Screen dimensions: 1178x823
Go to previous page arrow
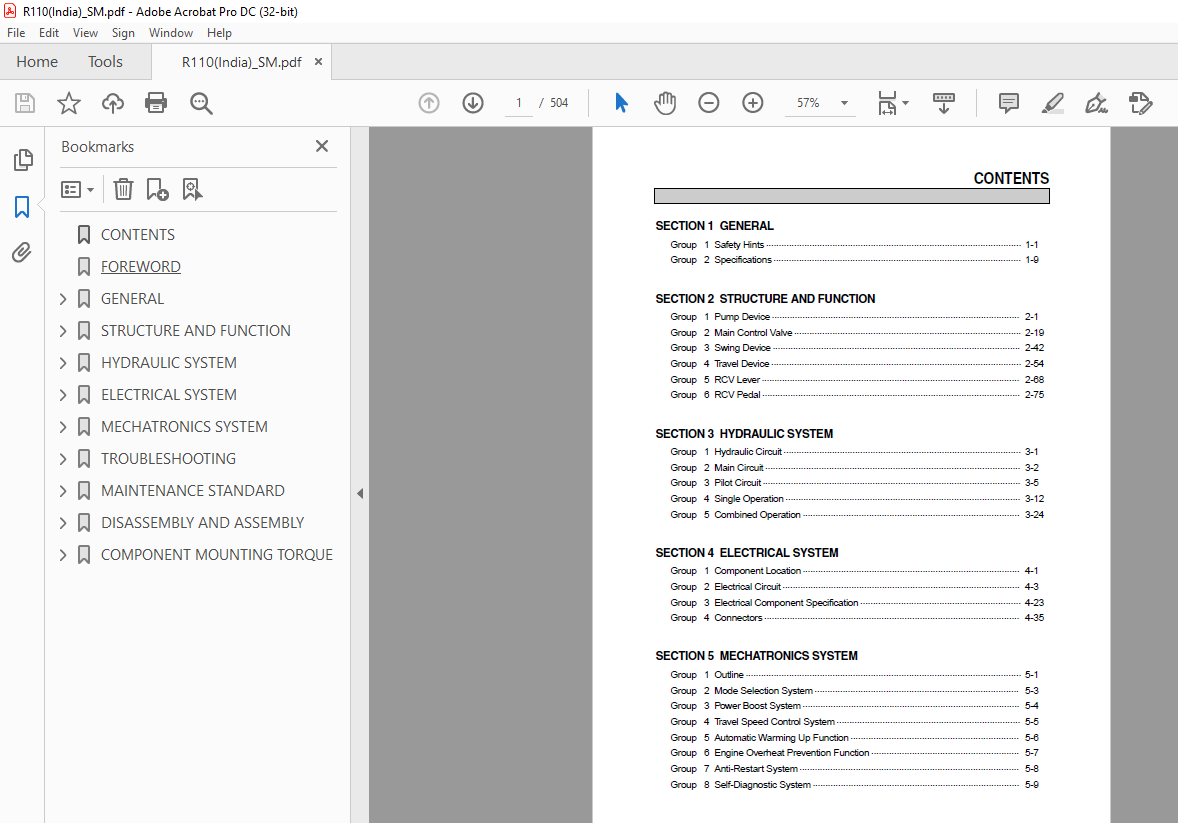429,103
